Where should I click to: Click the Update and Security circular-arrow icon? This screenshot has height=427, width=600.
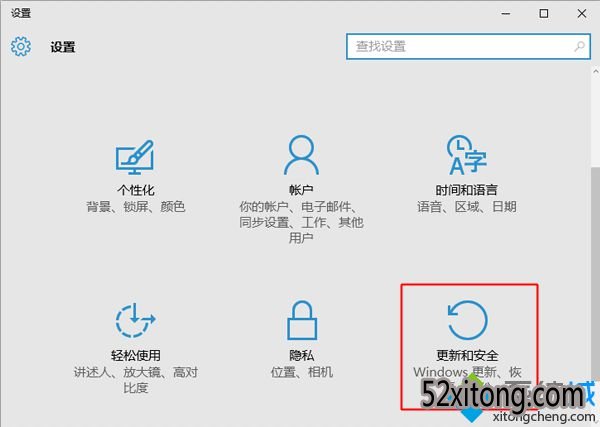coord(466,321)
